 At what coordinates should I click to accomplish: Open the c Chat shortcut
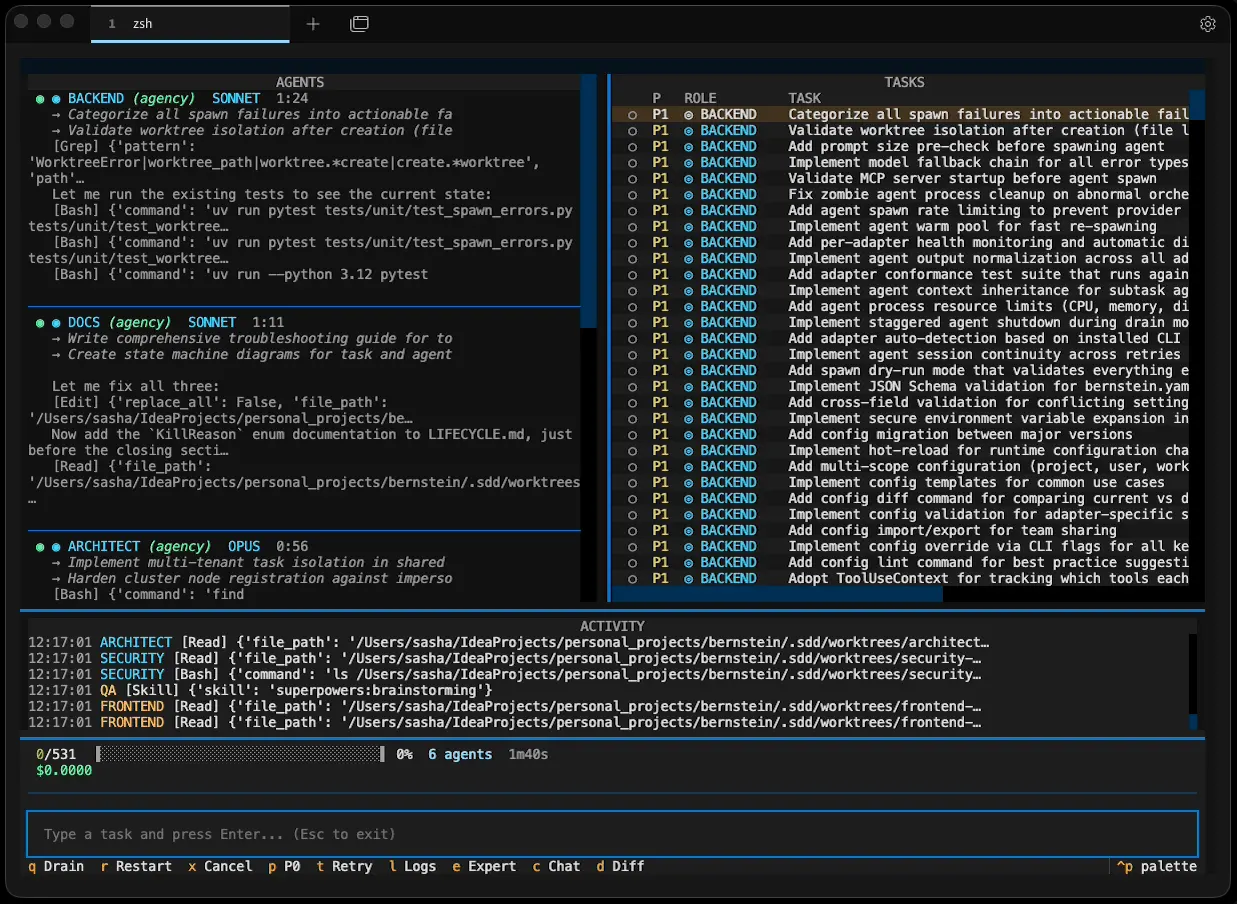point(556,866)
